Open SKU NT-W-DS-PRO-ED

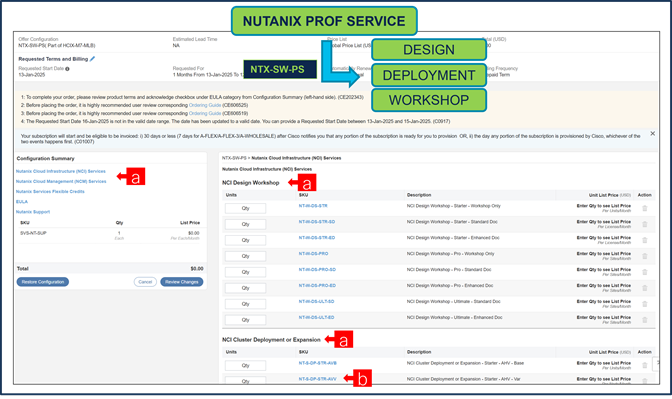[317, 286]
